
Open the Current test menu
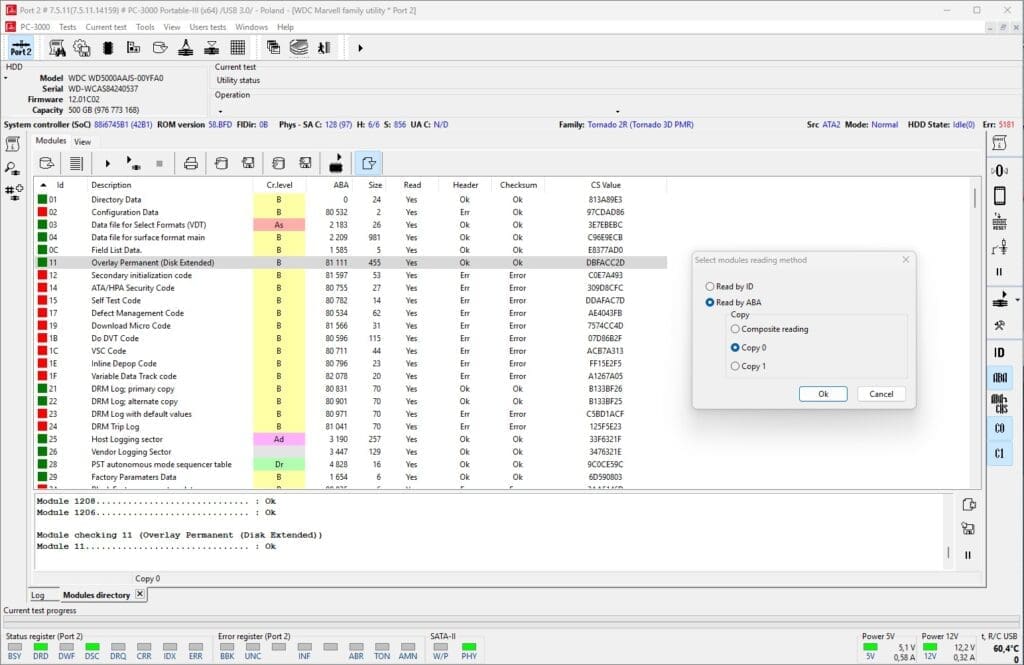[x=106, y=27]
